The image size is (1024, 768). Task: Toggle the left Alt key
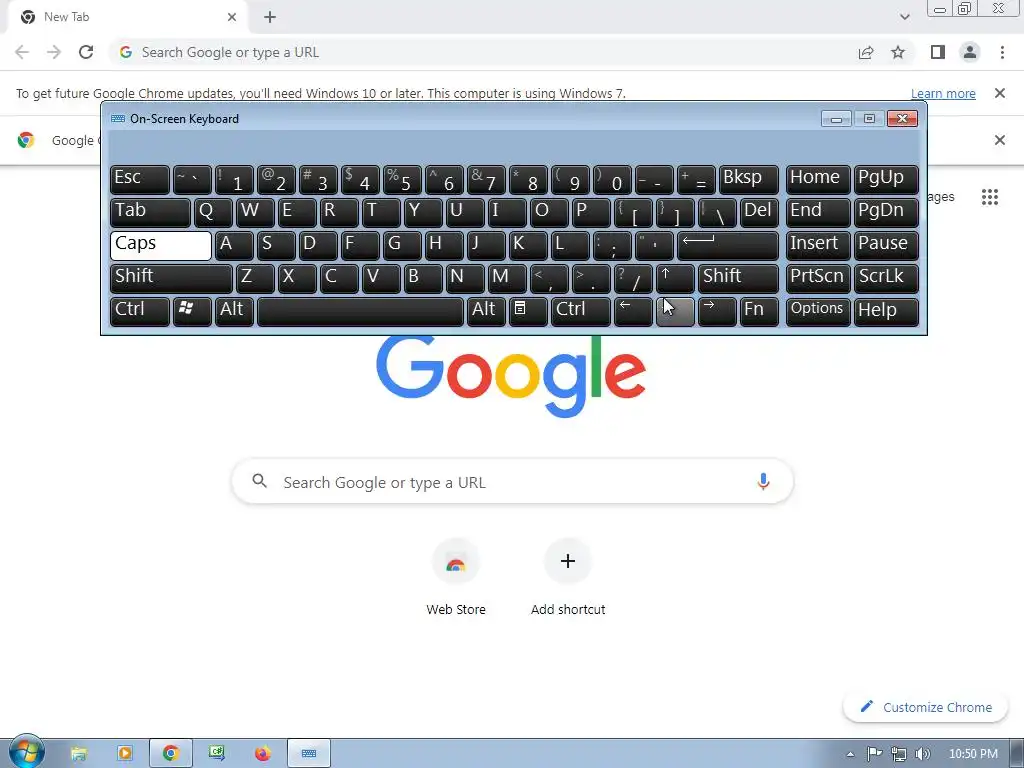pos(234,311)
